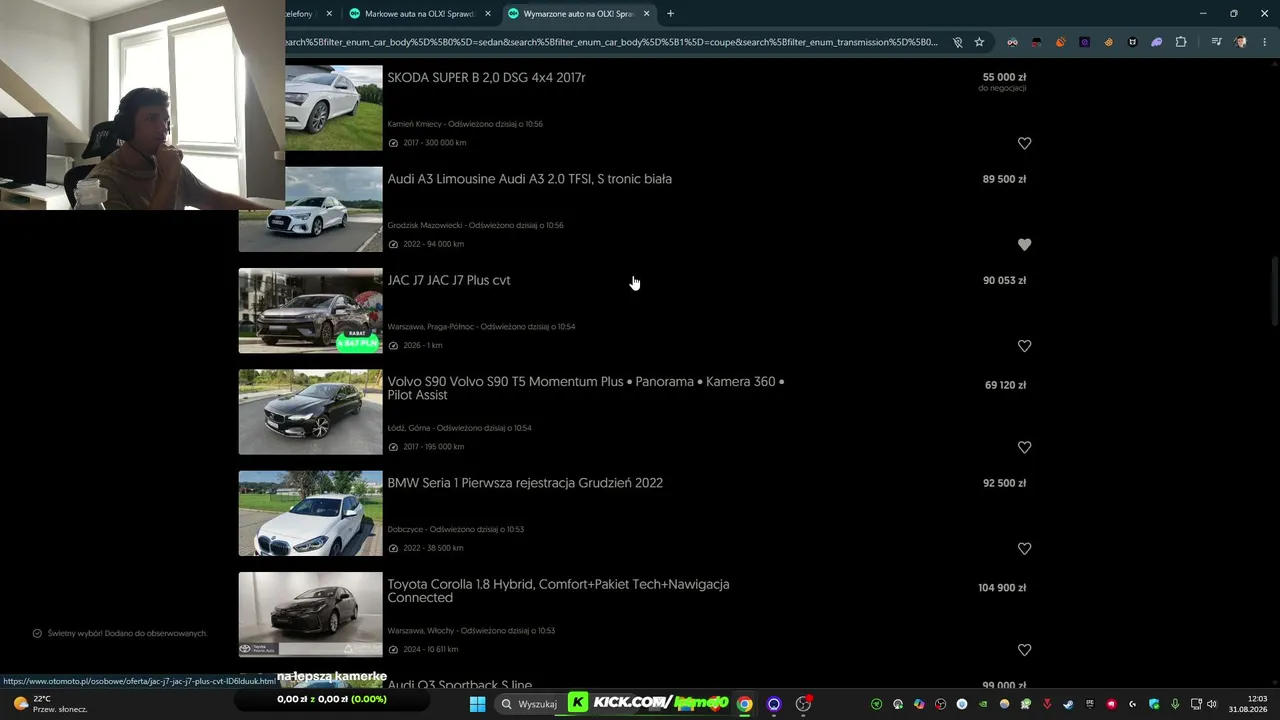Open the purple circle app in taskbar
The width and height of the screenshot is (1280, 720).
(774, 704)
